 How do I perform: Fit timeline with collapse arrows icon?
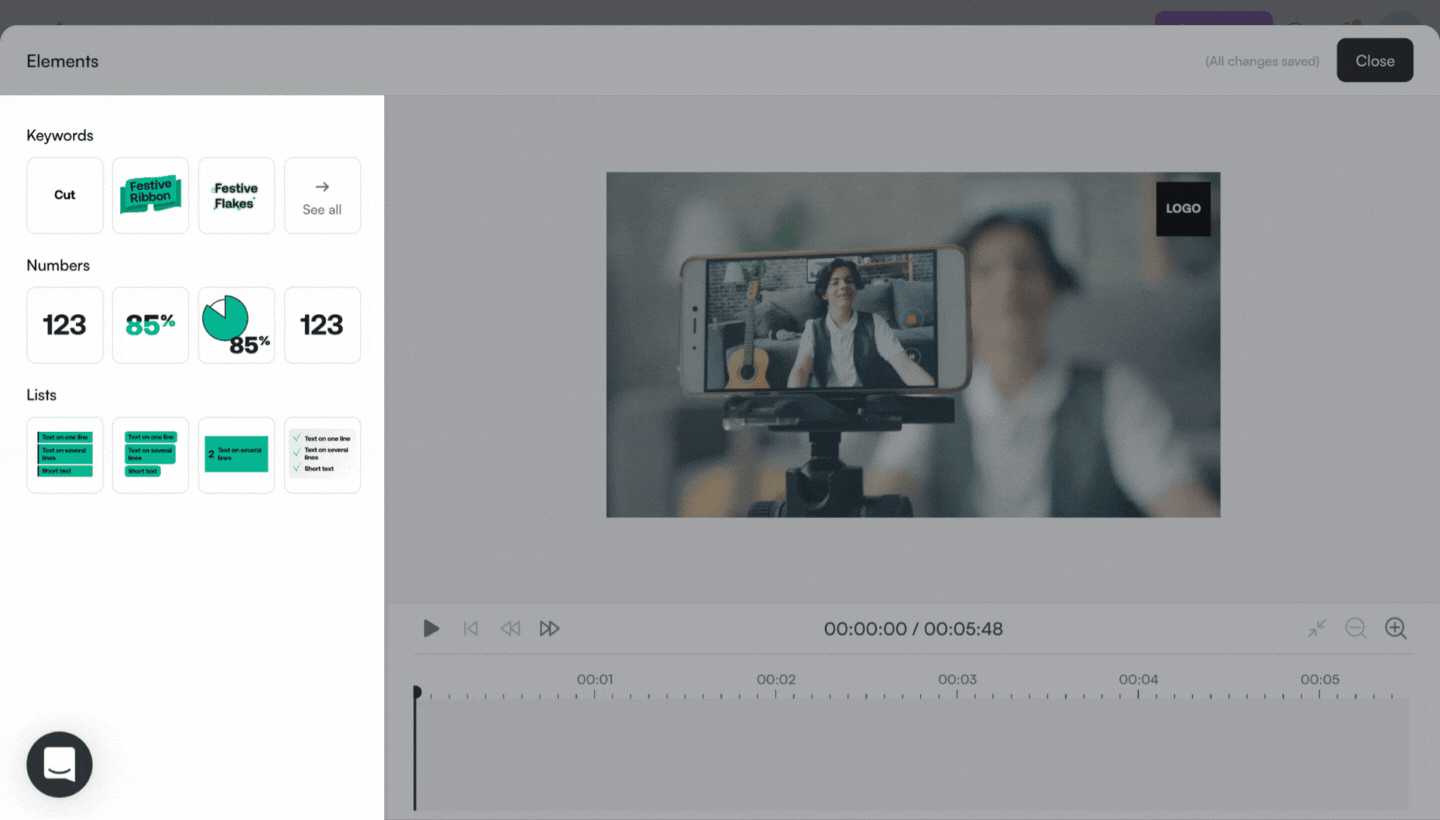(x=1316, y=628)
